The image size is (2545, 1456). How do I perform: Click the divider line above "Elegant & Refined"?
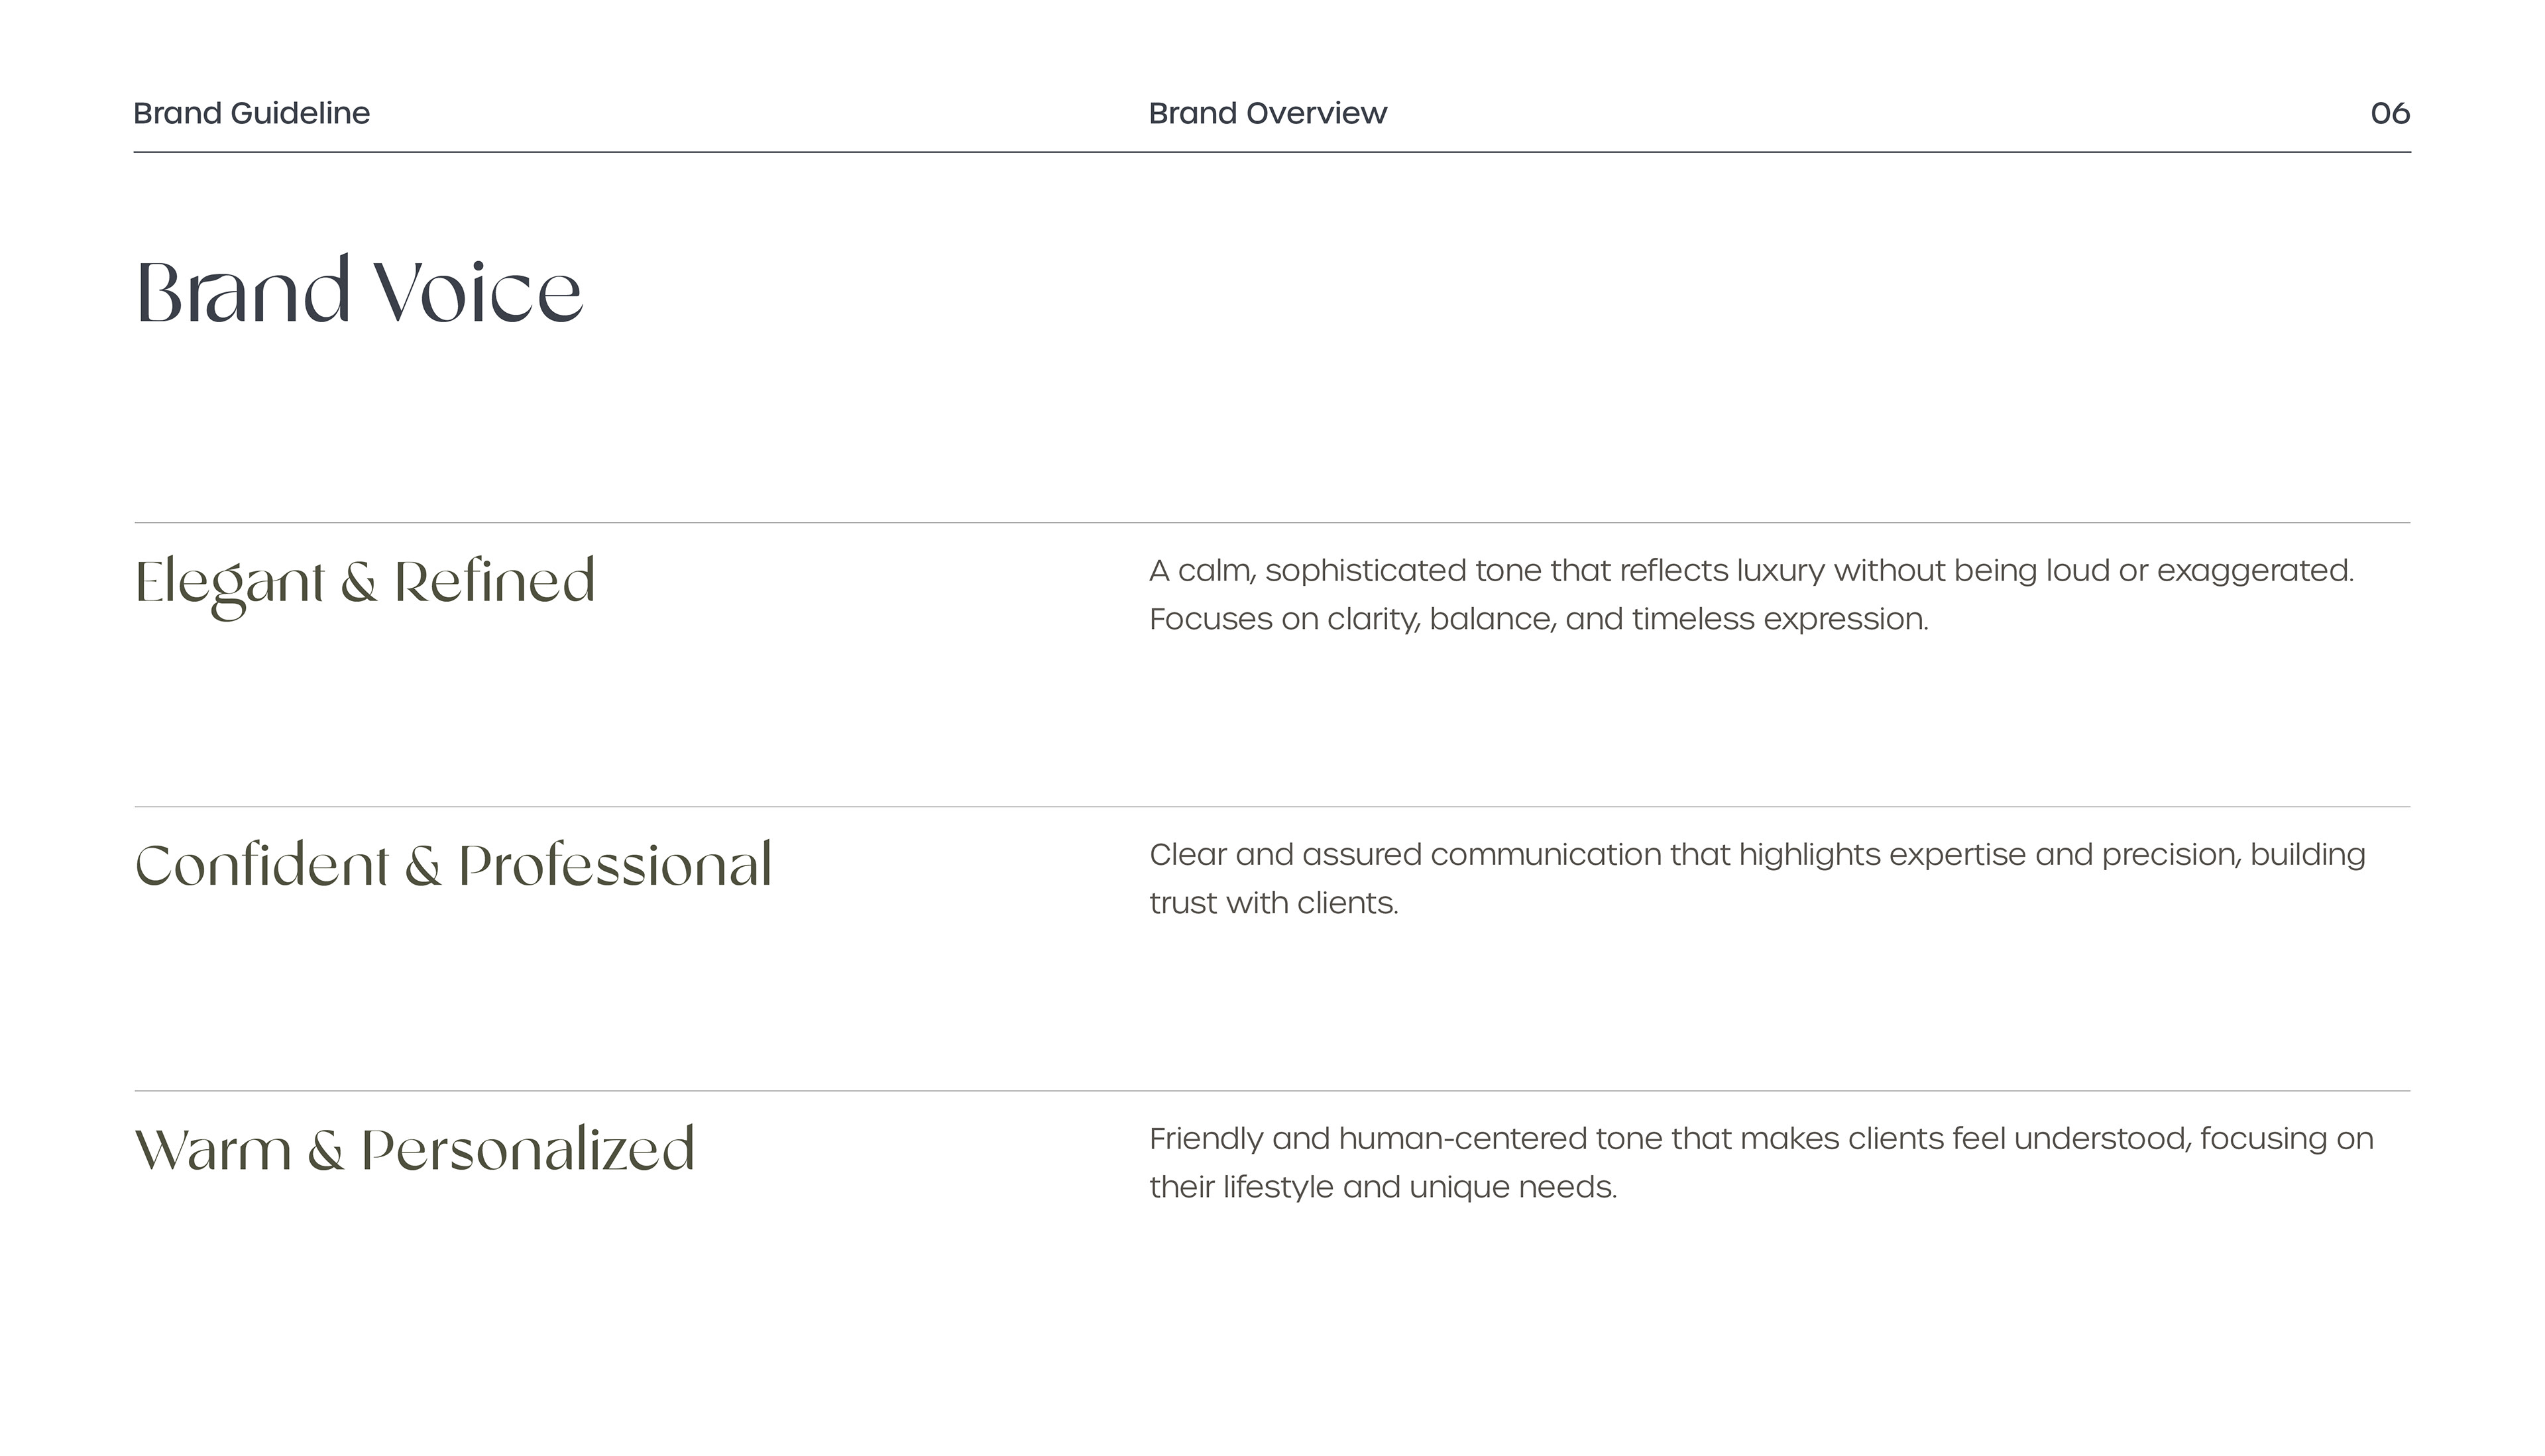(x=1272, y=522)
